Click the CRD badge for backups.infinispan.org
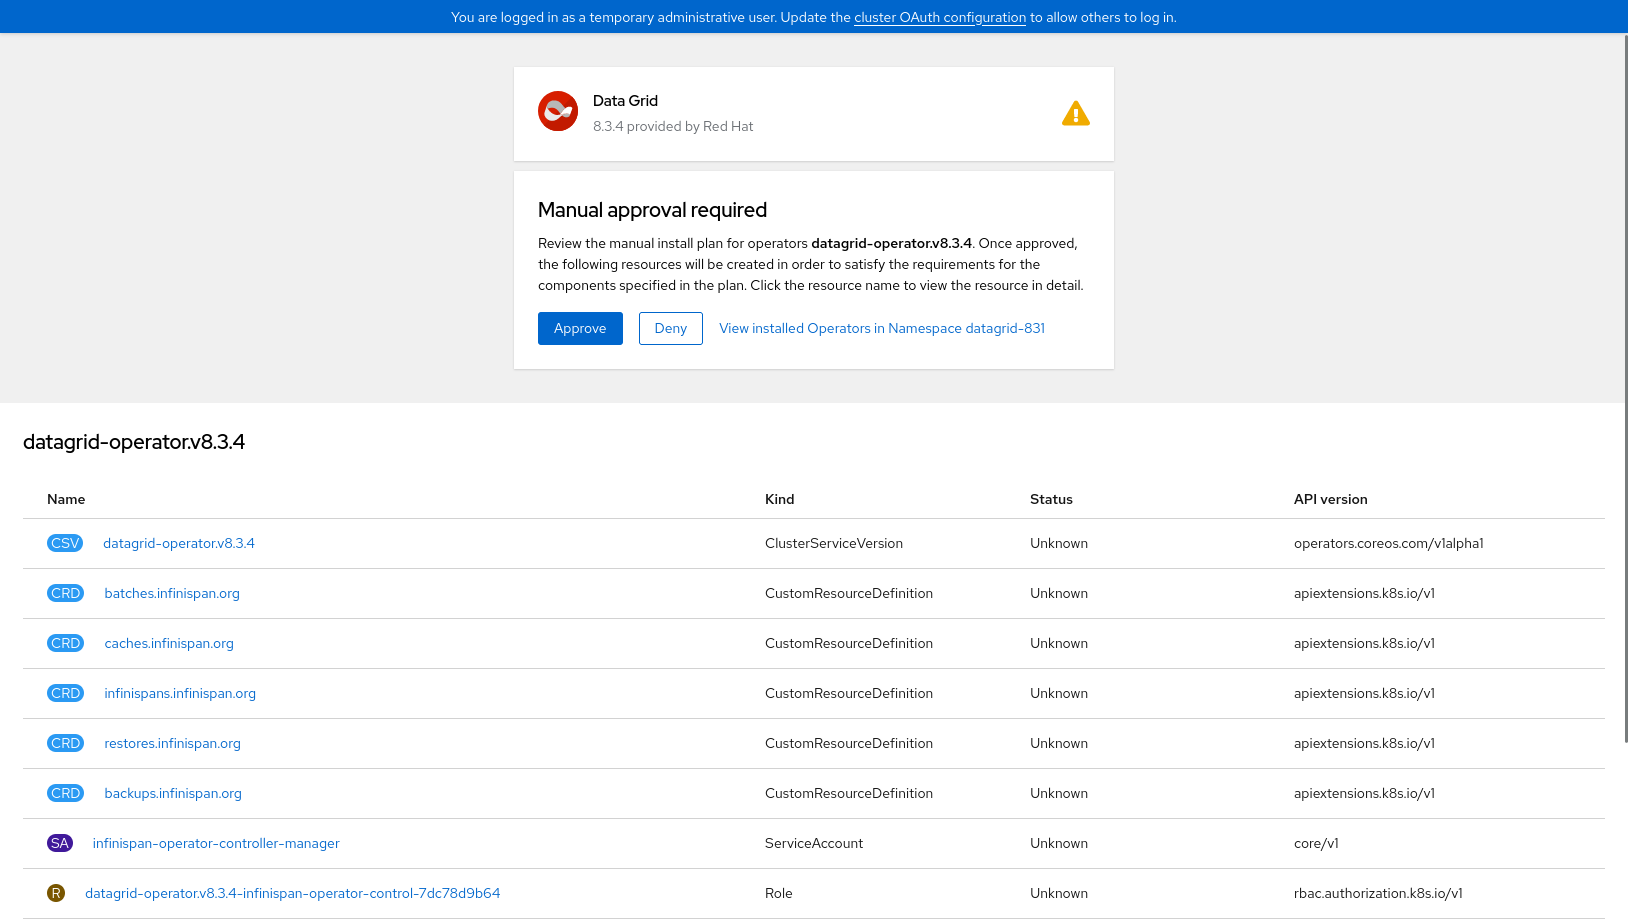 pyautogui.click(x=65, y=793)
